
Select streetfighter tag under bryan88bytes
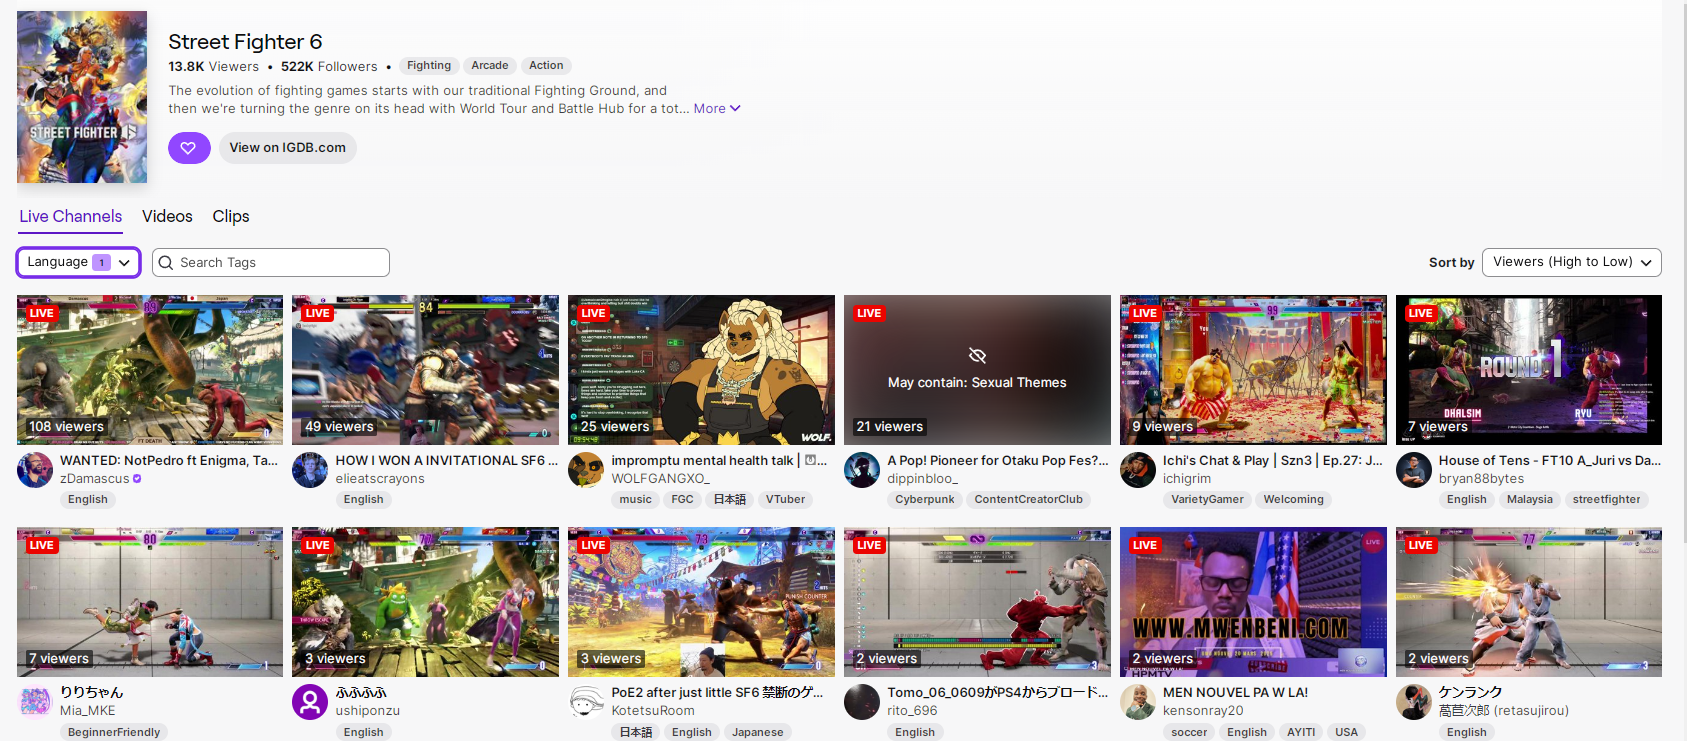coord(1606,500)
